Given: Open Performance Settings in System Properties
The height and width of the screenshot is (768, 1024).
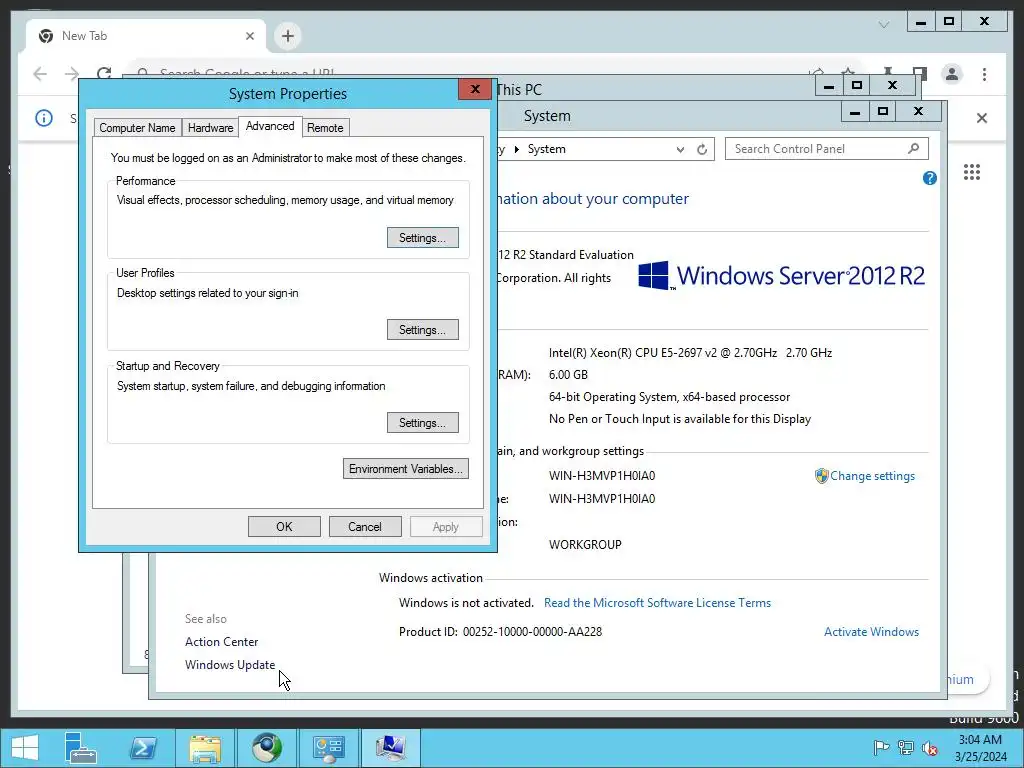Looking at the screenshot, I should [x=423, y=238].
